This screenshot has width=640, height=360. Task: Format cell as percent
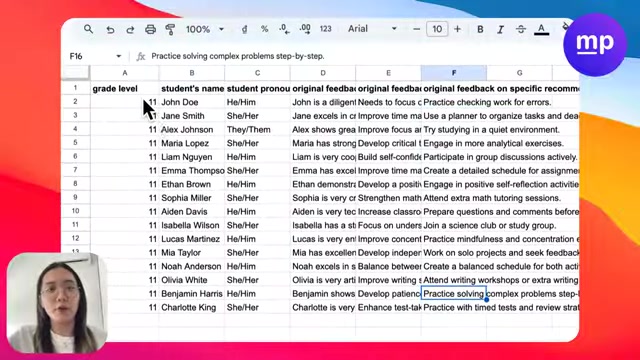[x=264, y=29]
